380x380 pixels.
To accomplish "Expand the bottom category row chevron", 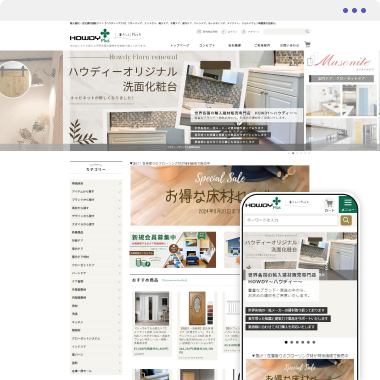I will [x=120, y=371].
